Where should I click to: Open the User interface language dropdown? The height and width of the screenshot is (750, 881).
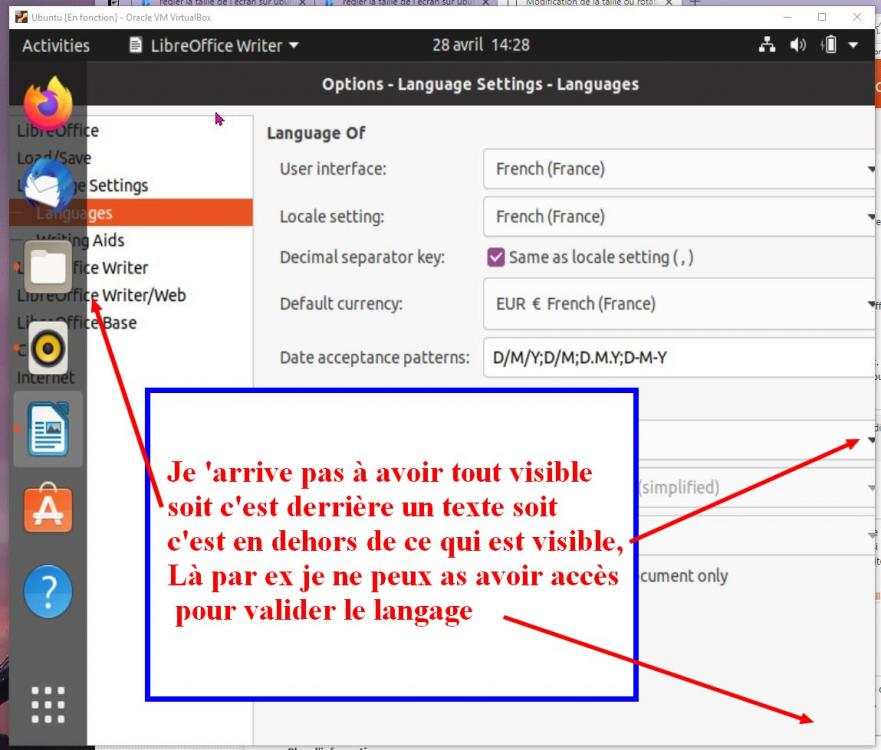pyautogui.click(x=680, y=169)
